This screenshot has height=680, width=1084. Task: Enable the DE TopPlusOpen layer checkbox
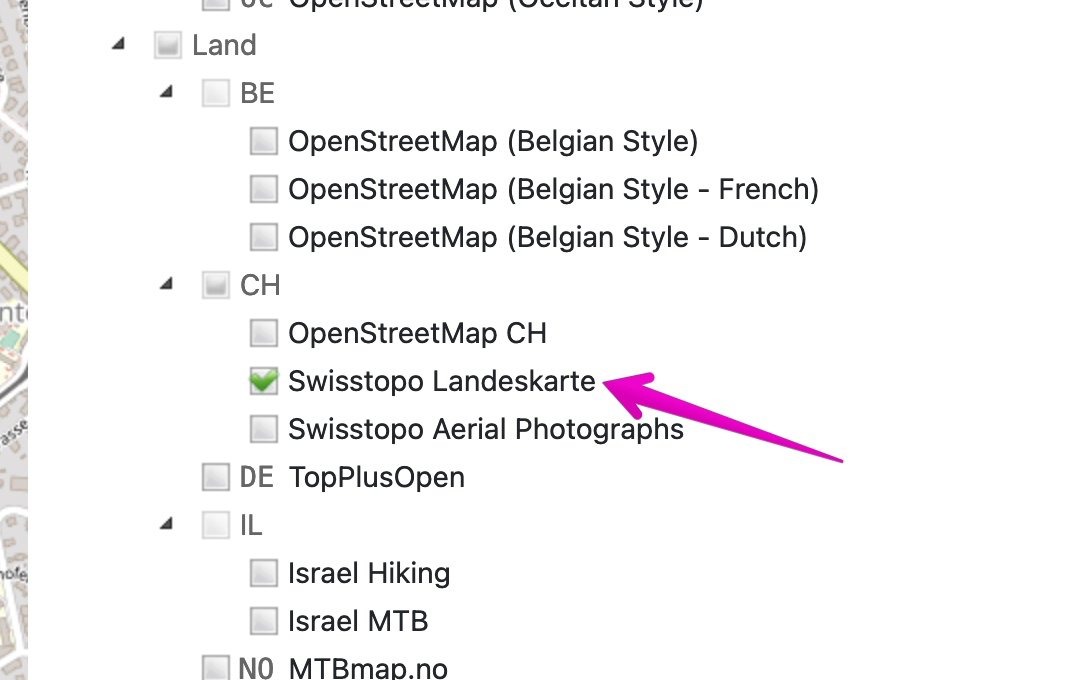click(215, 477)
